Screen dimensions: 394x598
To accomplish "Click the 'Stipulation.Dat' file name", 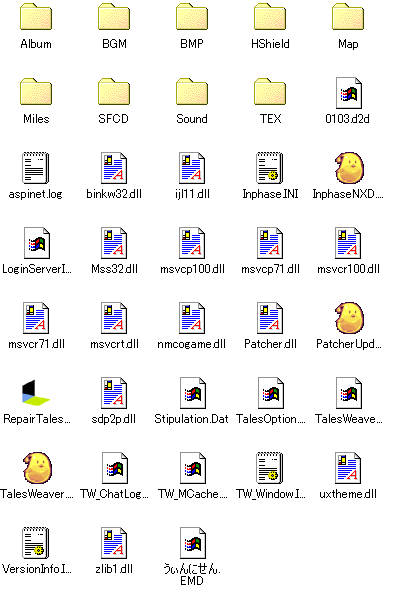I will tap(191, 419).
